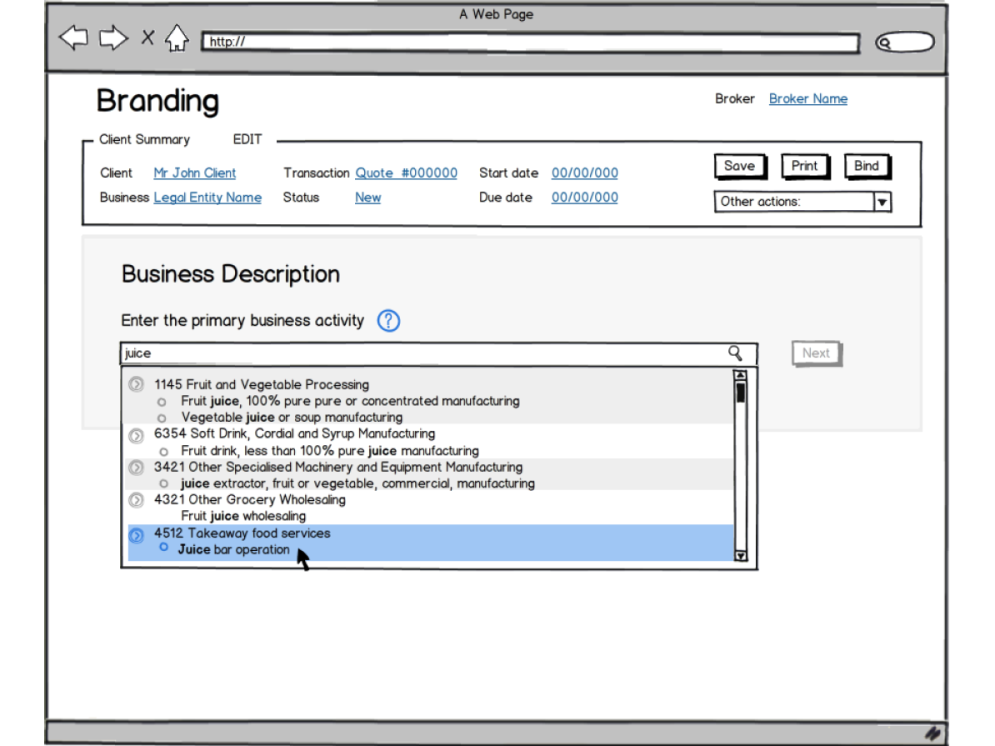Click the blue help question mark icon
Viewport: 995px width, 746px height.
(x=388, y=321)
